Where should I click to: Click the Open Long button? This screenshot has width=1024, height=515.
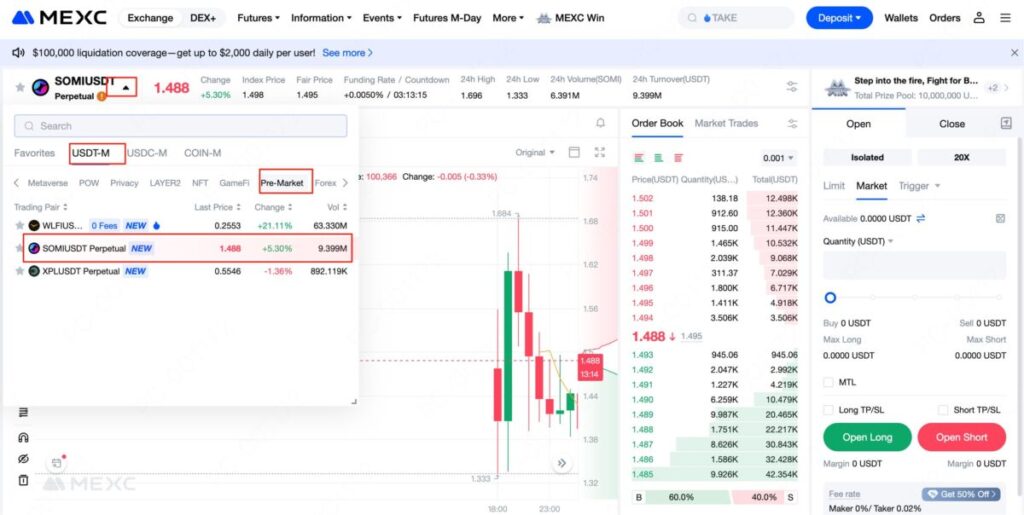coord(867,437)
